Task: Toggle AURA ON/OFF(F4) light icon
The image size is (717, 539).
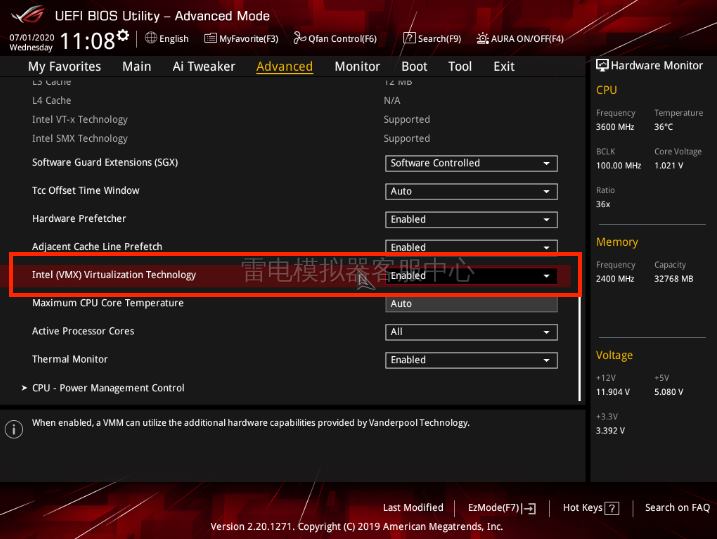Action: coord(482,38)
